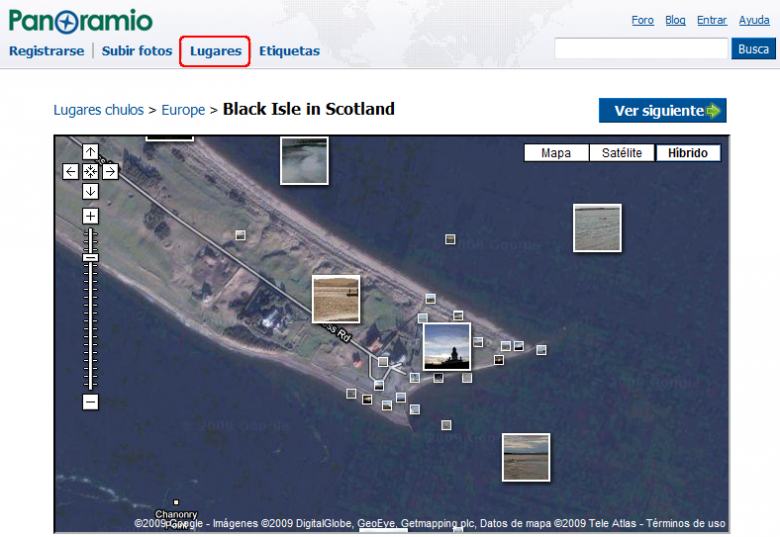Zoom in with plus button
This screenshot has width=780, height=537.
90,216
